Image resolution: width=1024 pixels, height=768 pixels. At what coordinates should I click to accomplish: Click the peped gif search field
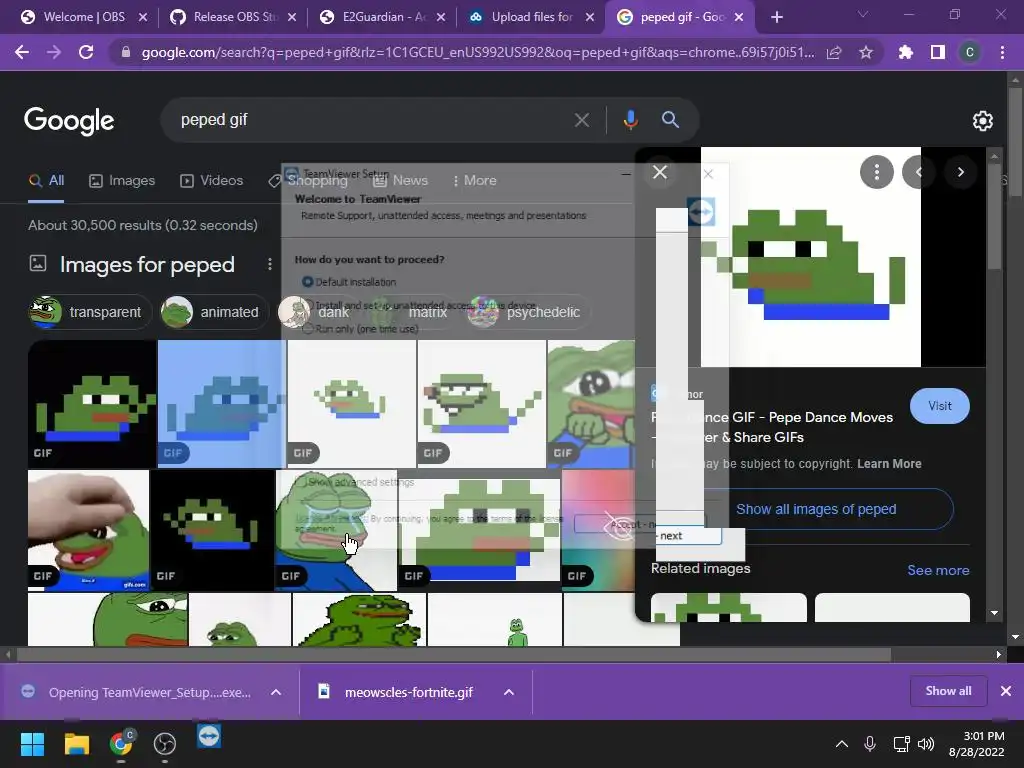point(372,120)
